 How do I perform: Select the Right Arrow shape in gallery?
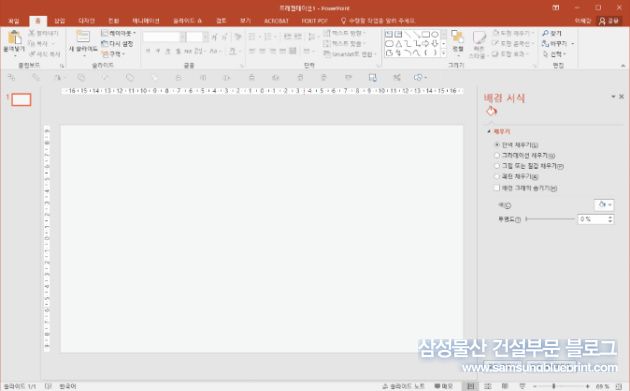click(x=425, y=43)
